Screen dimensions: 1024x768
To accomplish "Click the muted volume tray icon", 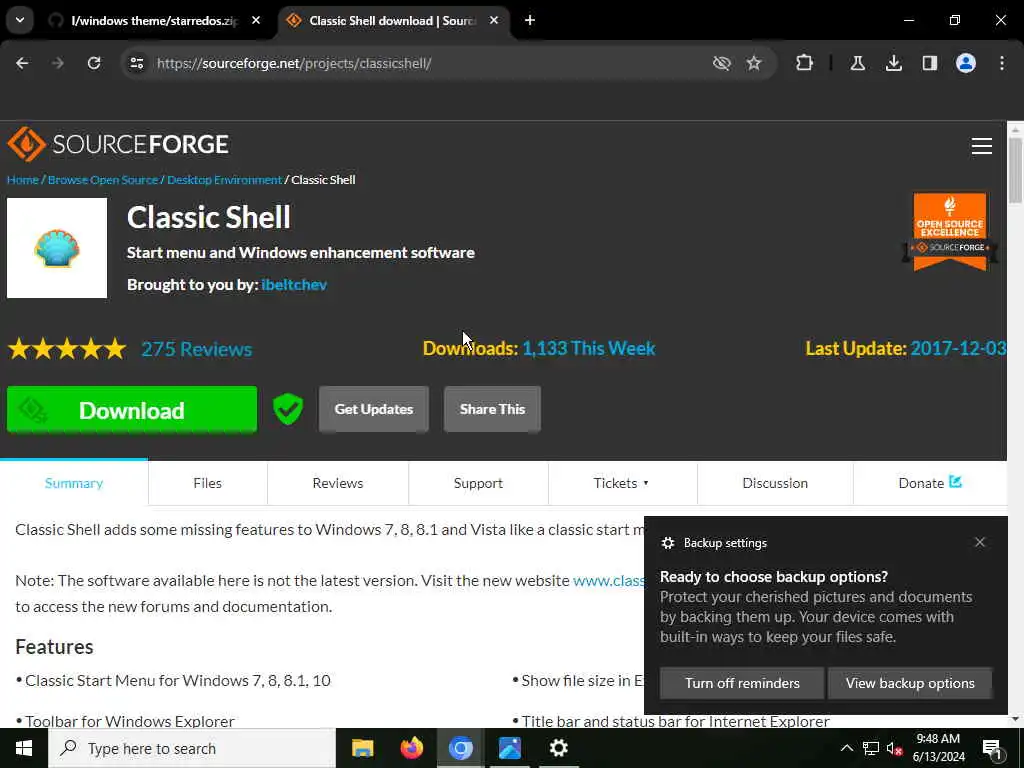I will tap(895, 748).
